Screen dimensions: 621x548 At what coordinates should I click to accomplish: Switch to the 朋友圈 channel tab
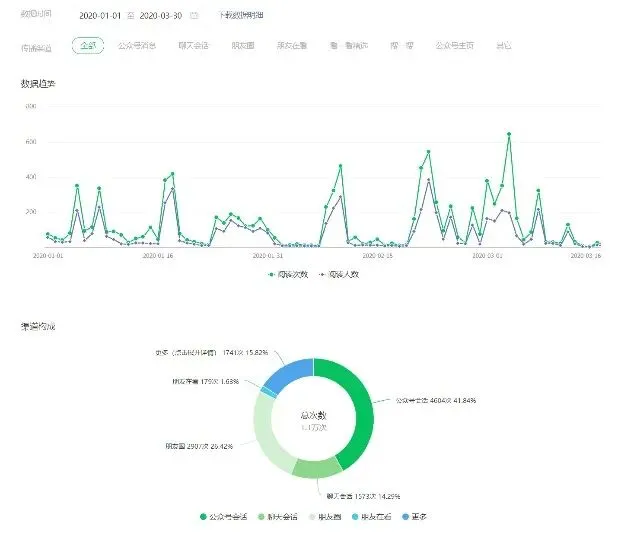243,46
